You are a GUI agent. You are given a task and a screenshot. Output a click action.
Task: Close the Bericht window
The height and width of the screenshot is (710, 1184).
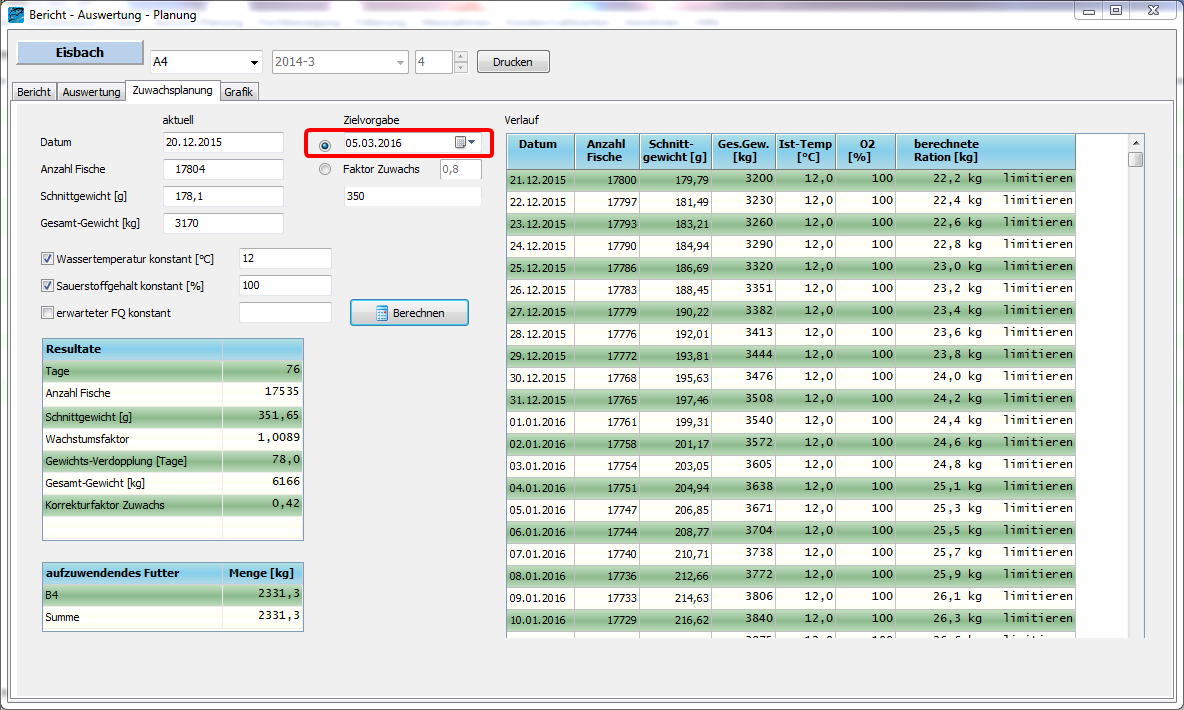coord(1153,11)
